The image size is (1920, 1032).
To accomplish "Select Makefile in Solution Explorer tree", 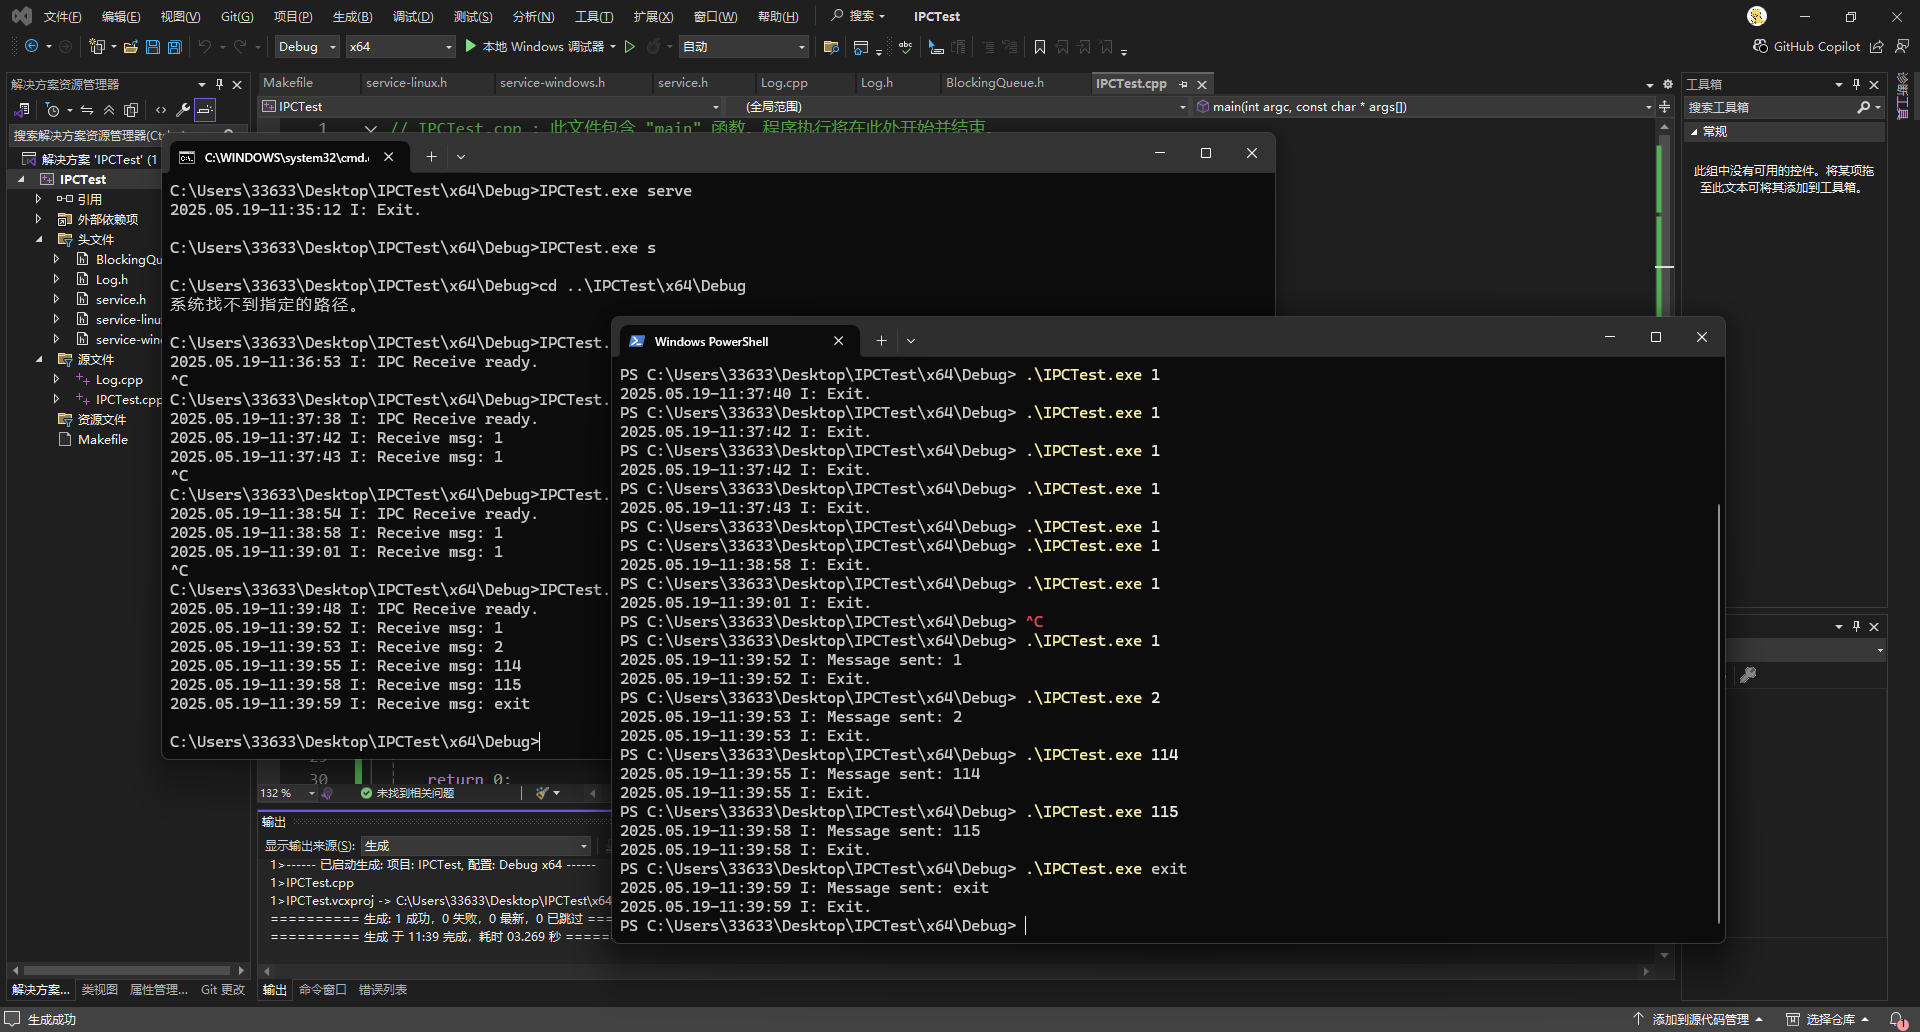I will (103, 439).
